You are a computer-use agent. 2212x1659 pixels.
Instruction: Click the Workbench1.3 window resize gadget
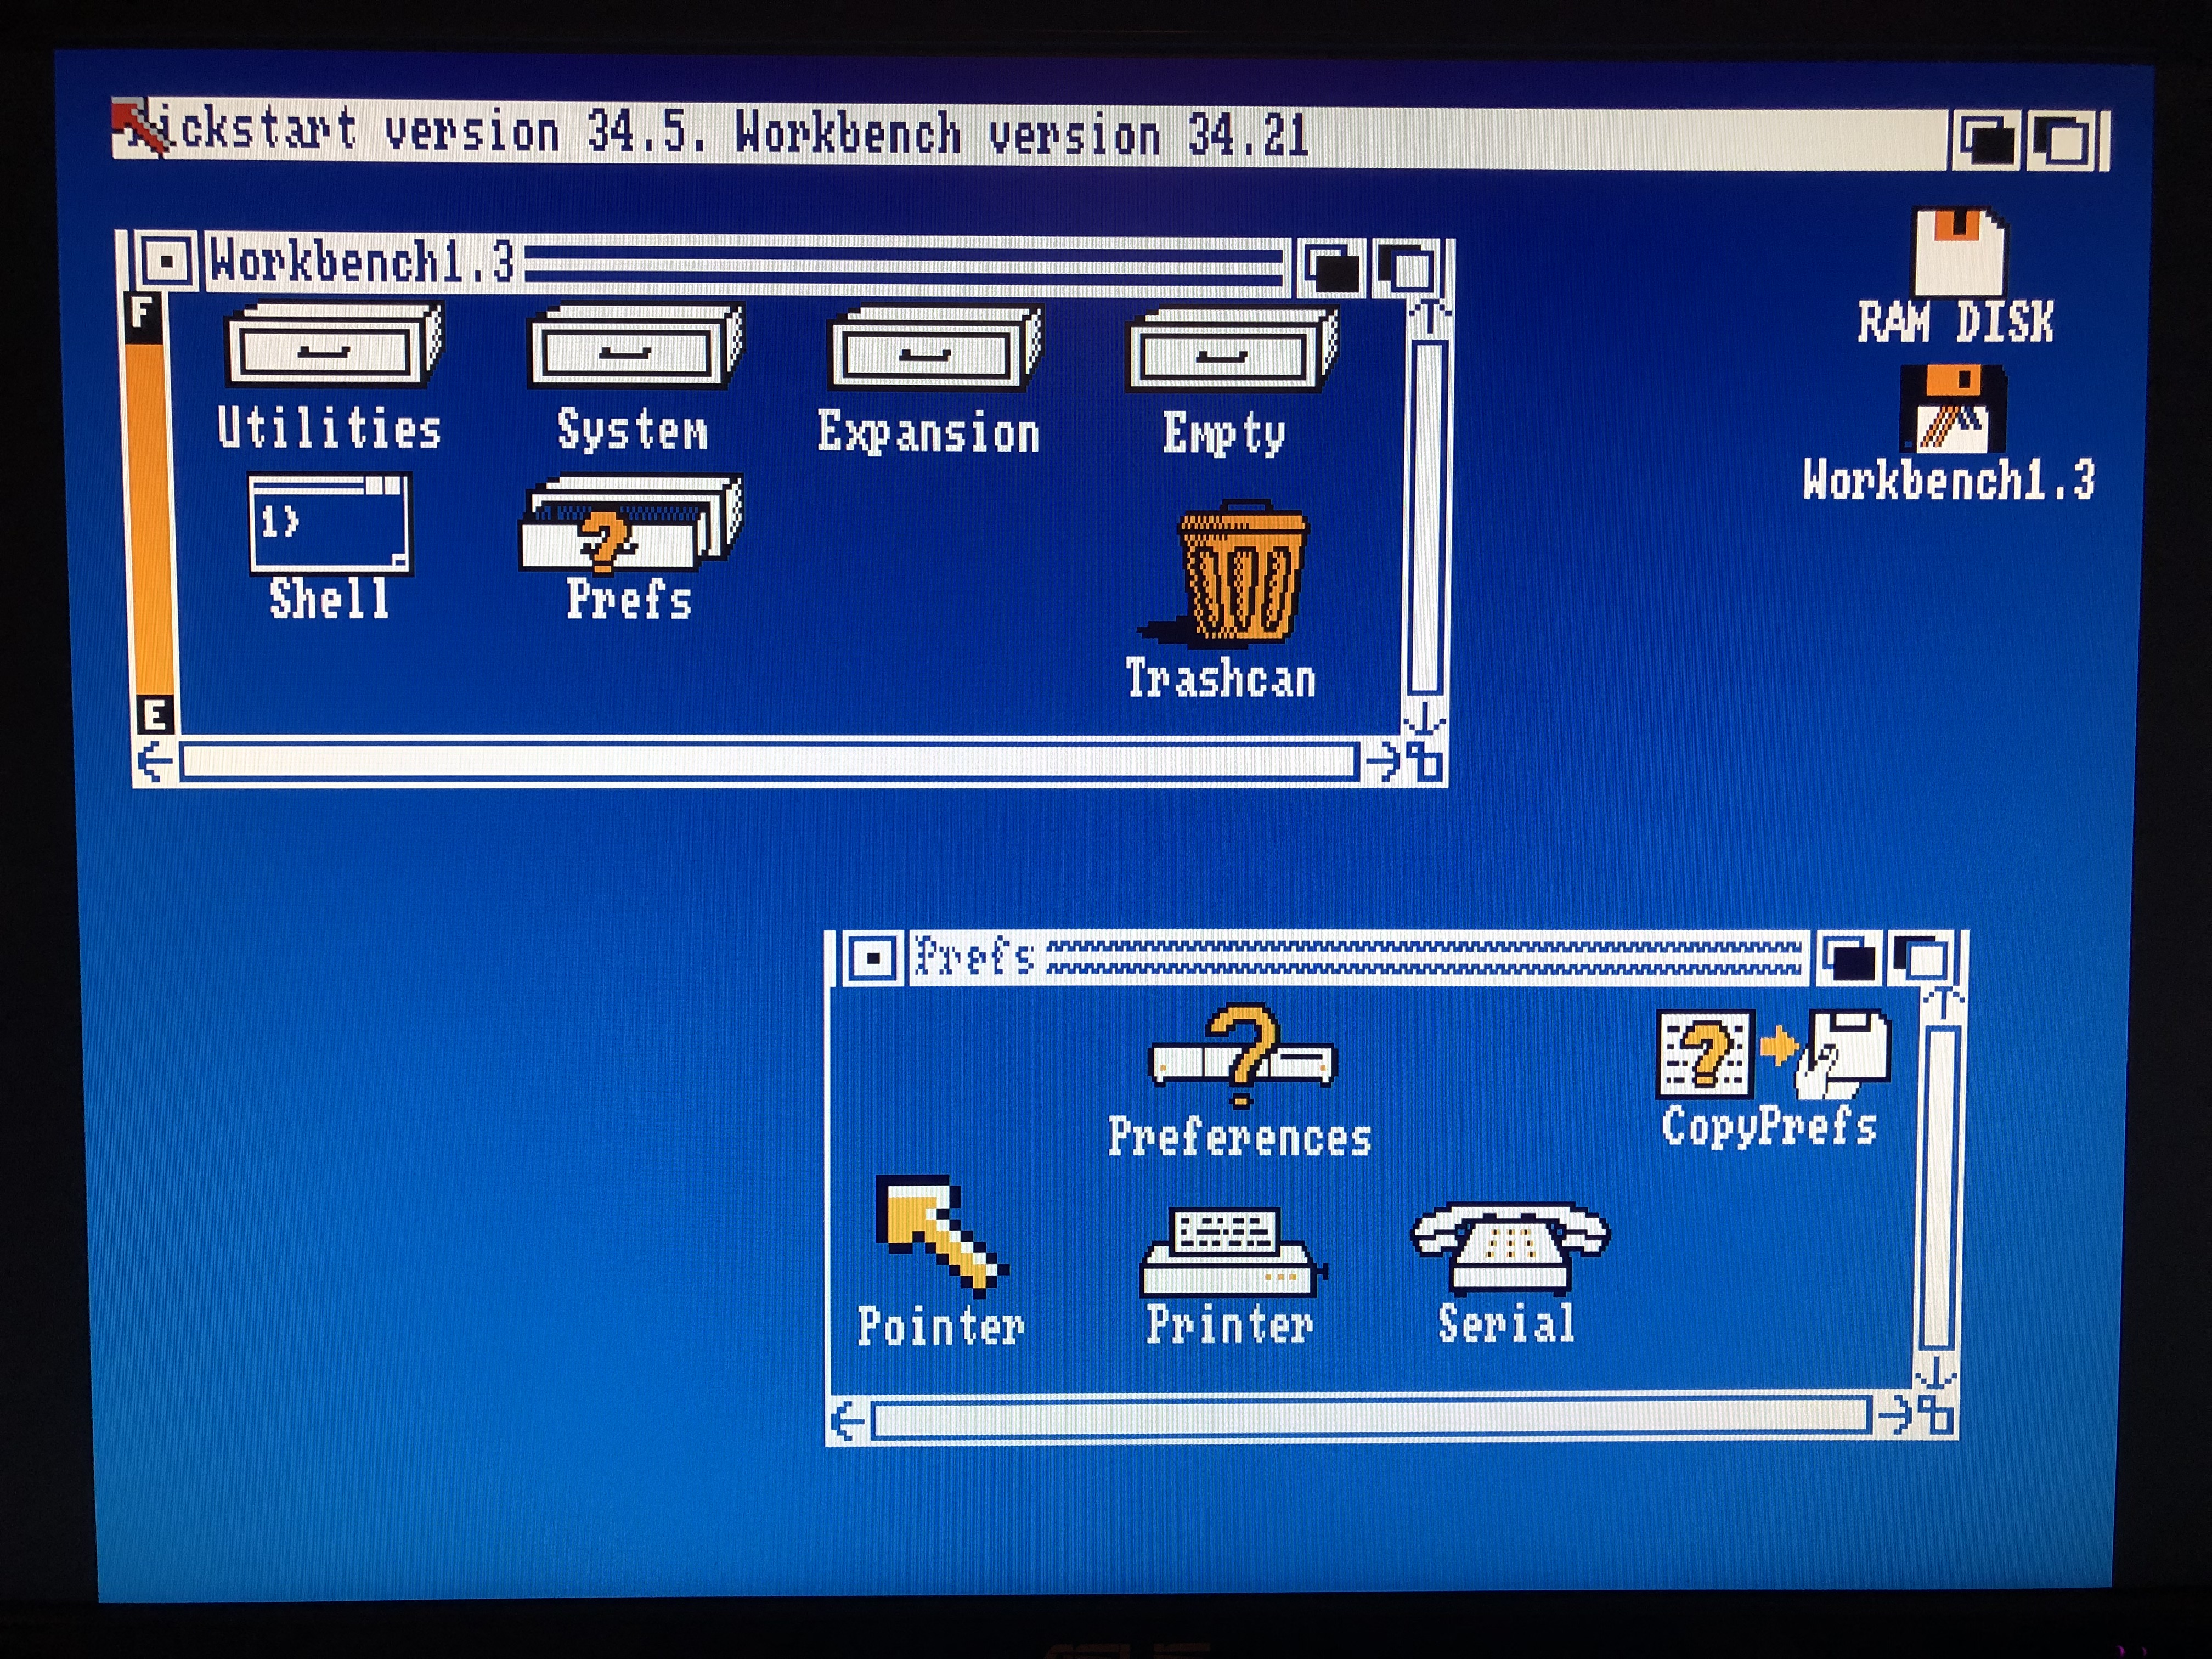click(1425, 763)
